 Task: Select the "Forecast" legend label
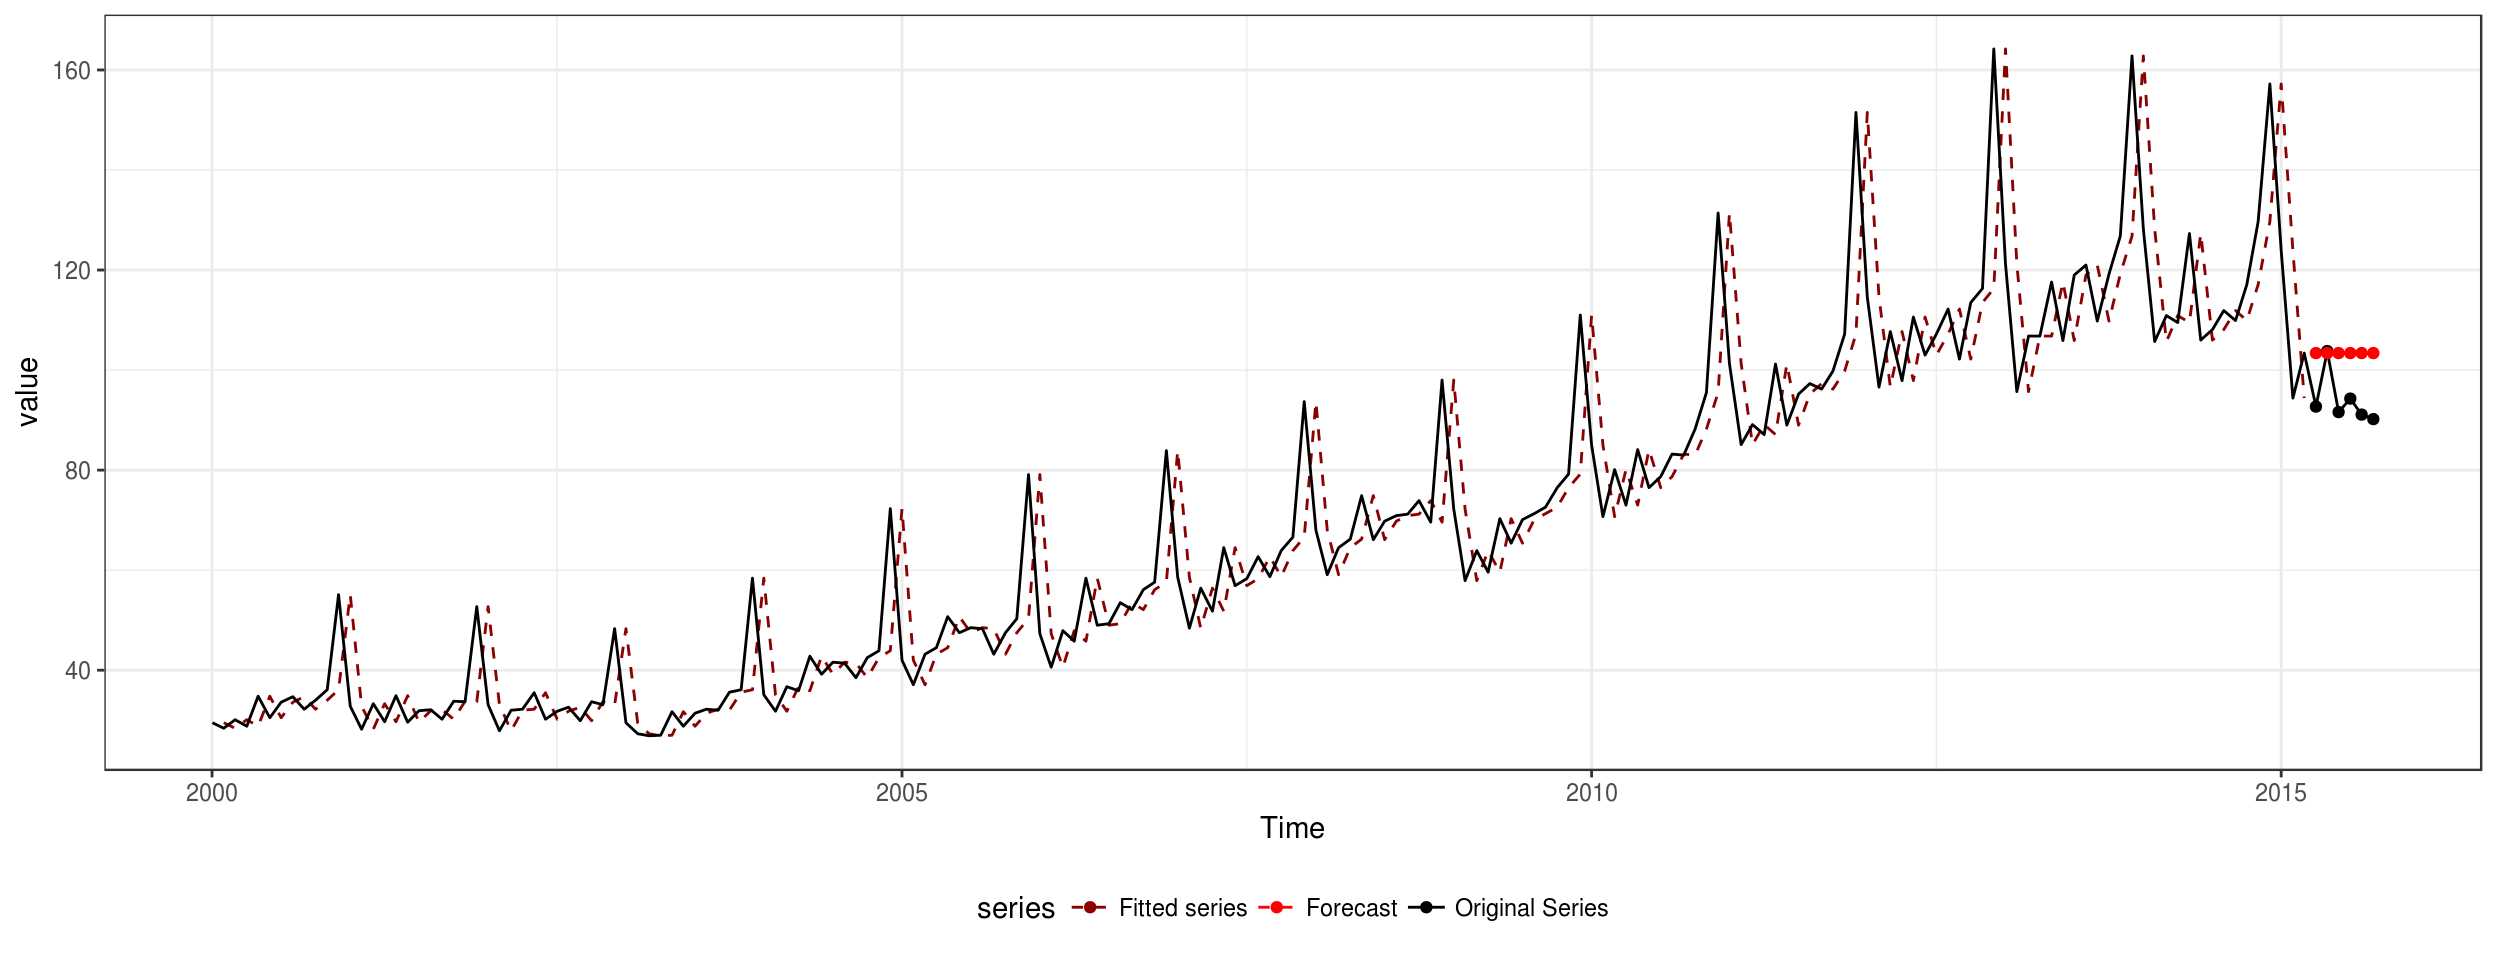coord(1351,908)
